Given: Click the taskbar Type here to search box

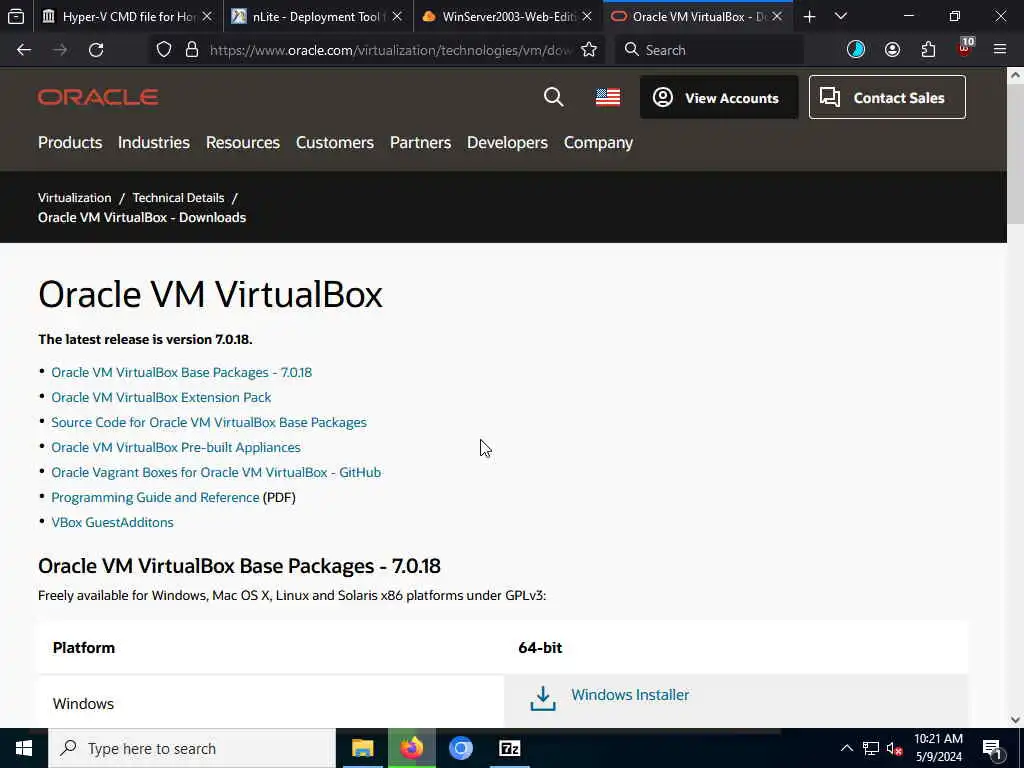Looking at the screenshot, I should click(192, 748).
